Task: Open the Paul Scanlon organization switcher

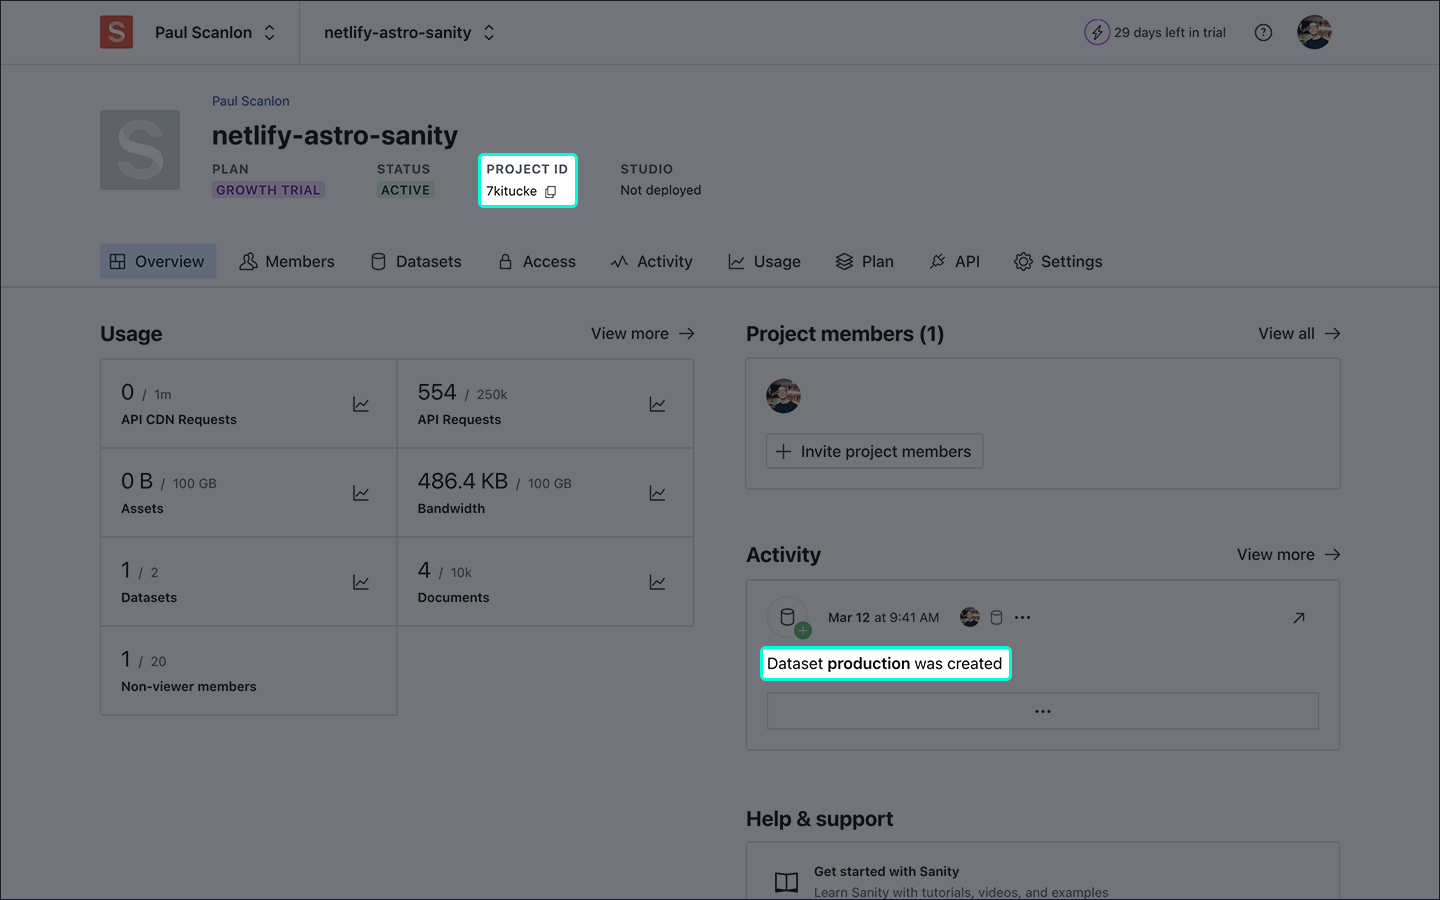Action: coord(215,32)
